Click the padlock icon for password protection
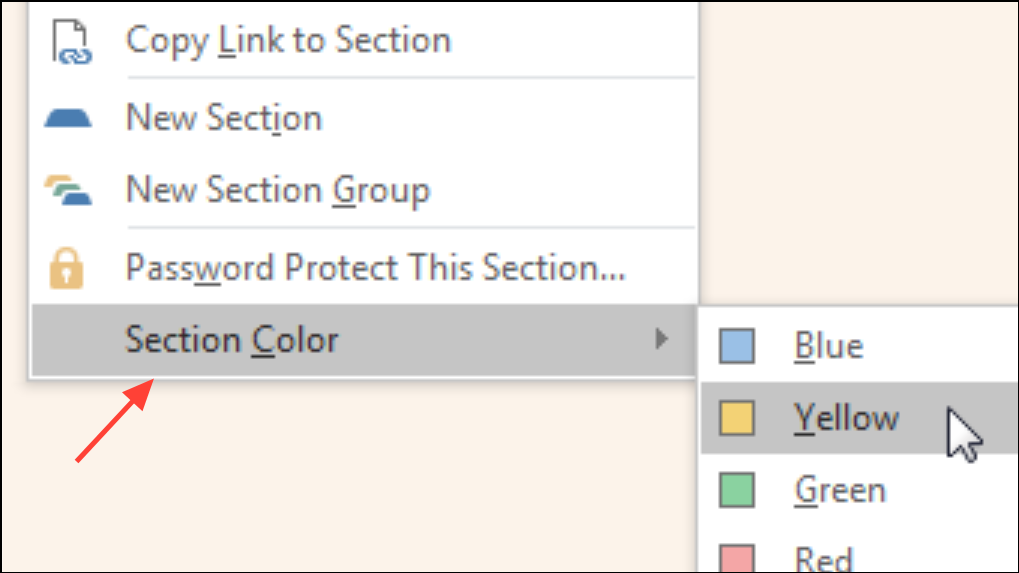 (66, 268)
